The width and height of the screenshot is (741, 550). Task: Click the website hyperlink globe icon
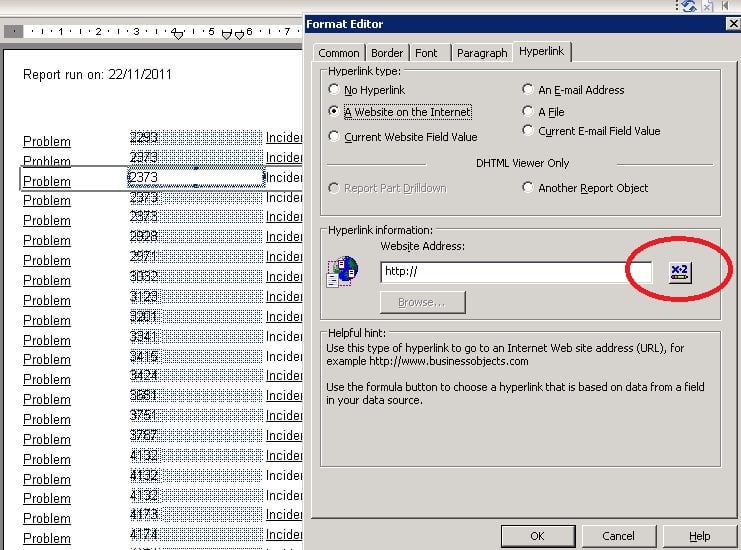coord(344,271)
